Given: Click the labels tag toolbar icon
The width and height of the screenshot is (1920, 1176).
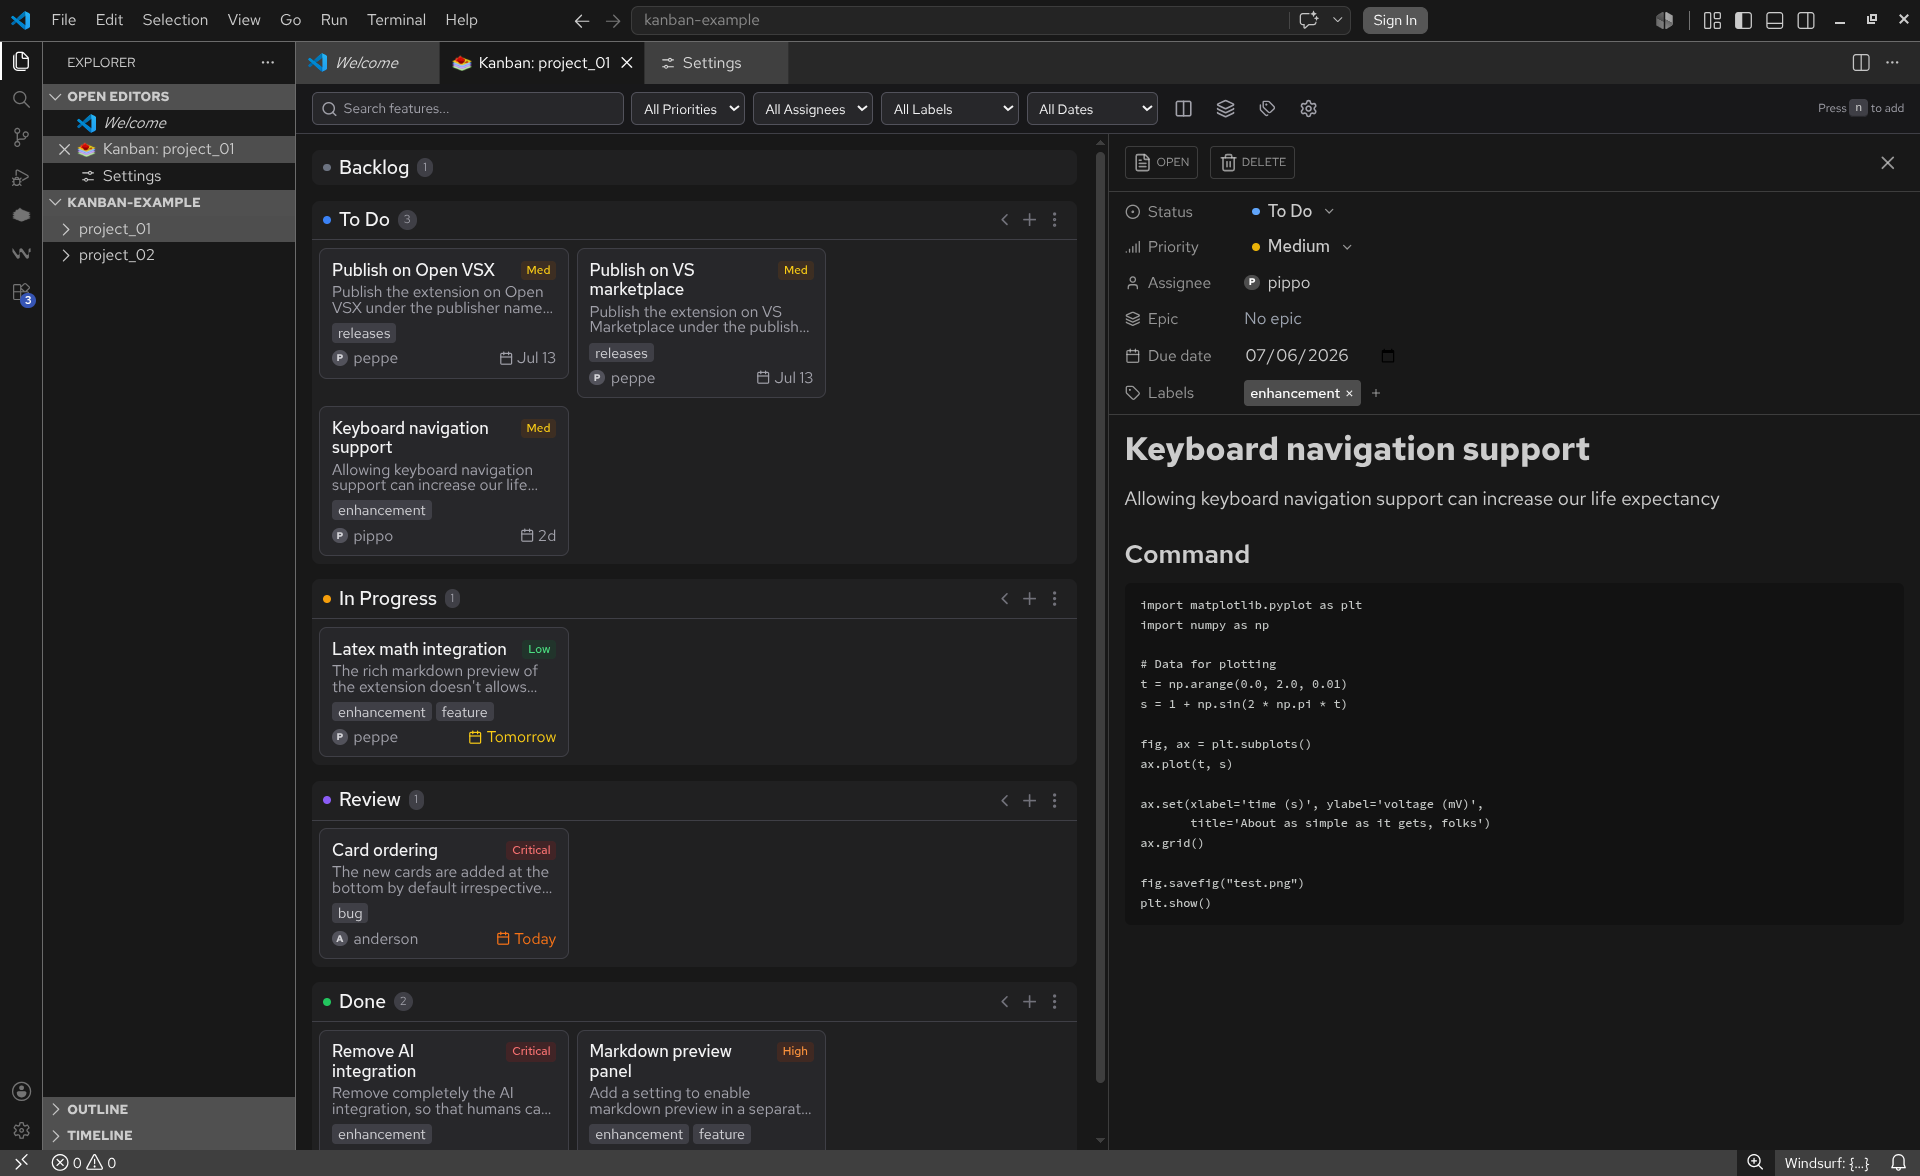Looking at the screenshot, I should click(1267, 109).
